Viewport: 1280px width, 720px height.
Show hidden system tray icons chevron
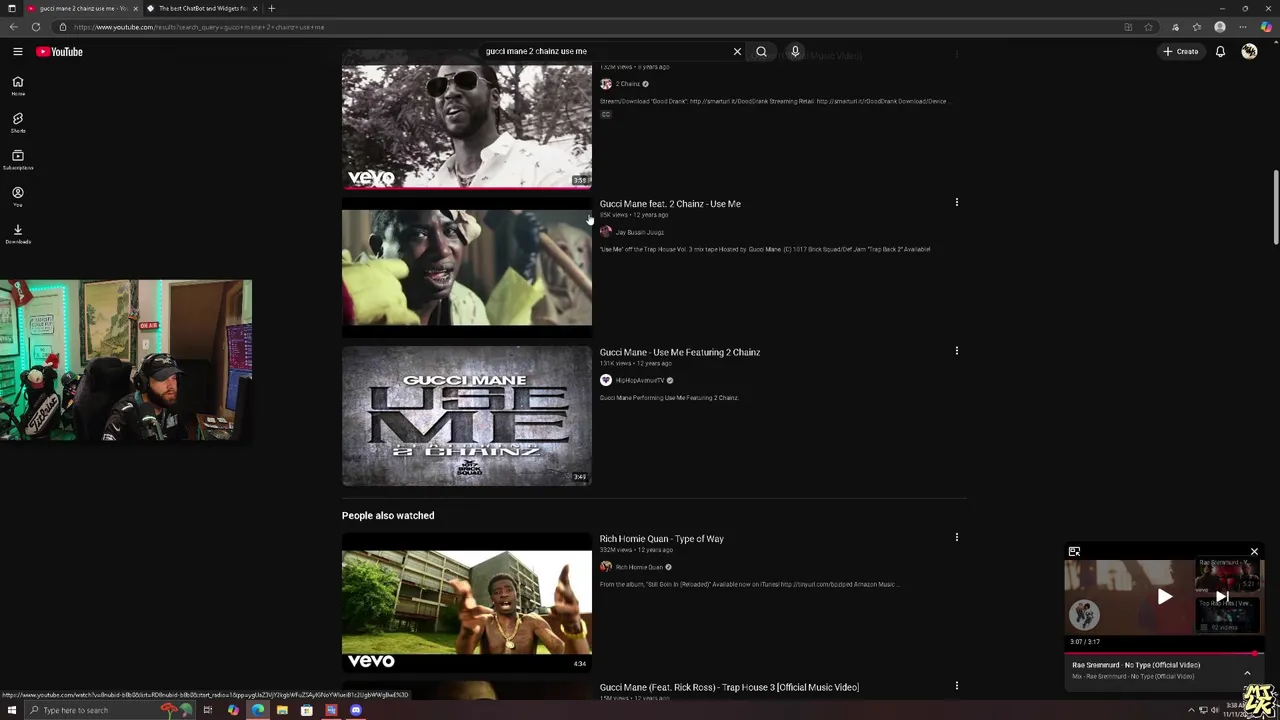[1191, 710]
